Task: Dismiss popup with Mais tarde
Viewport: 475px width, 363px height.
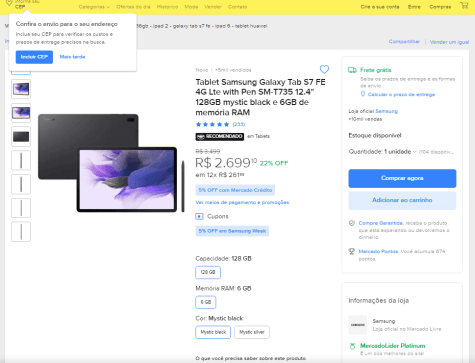Action: pyautogui.click(x=72, y=57)
